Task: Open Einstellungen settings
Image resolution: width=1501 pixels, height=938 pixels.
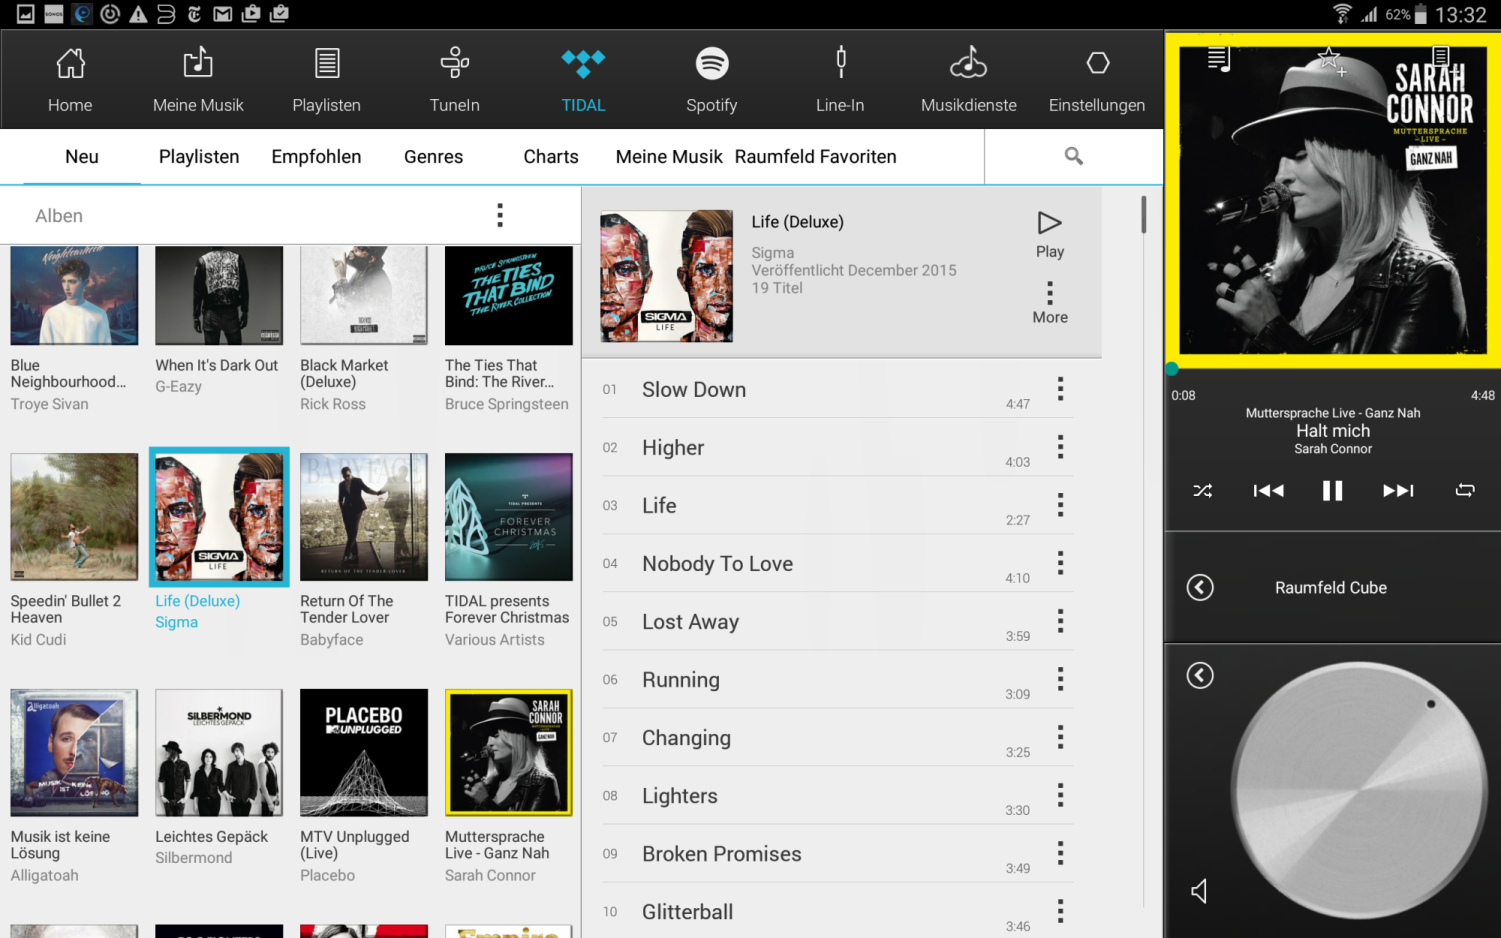Action: (x=1097, y=80)
